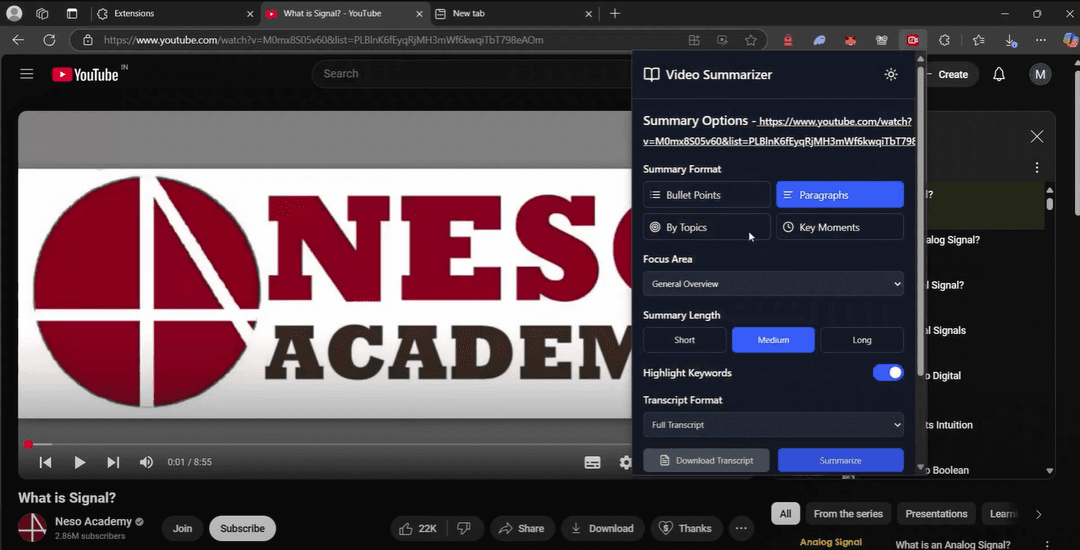
Task: Bookmark page with the star icon
Action: click(x=751, y=40)
